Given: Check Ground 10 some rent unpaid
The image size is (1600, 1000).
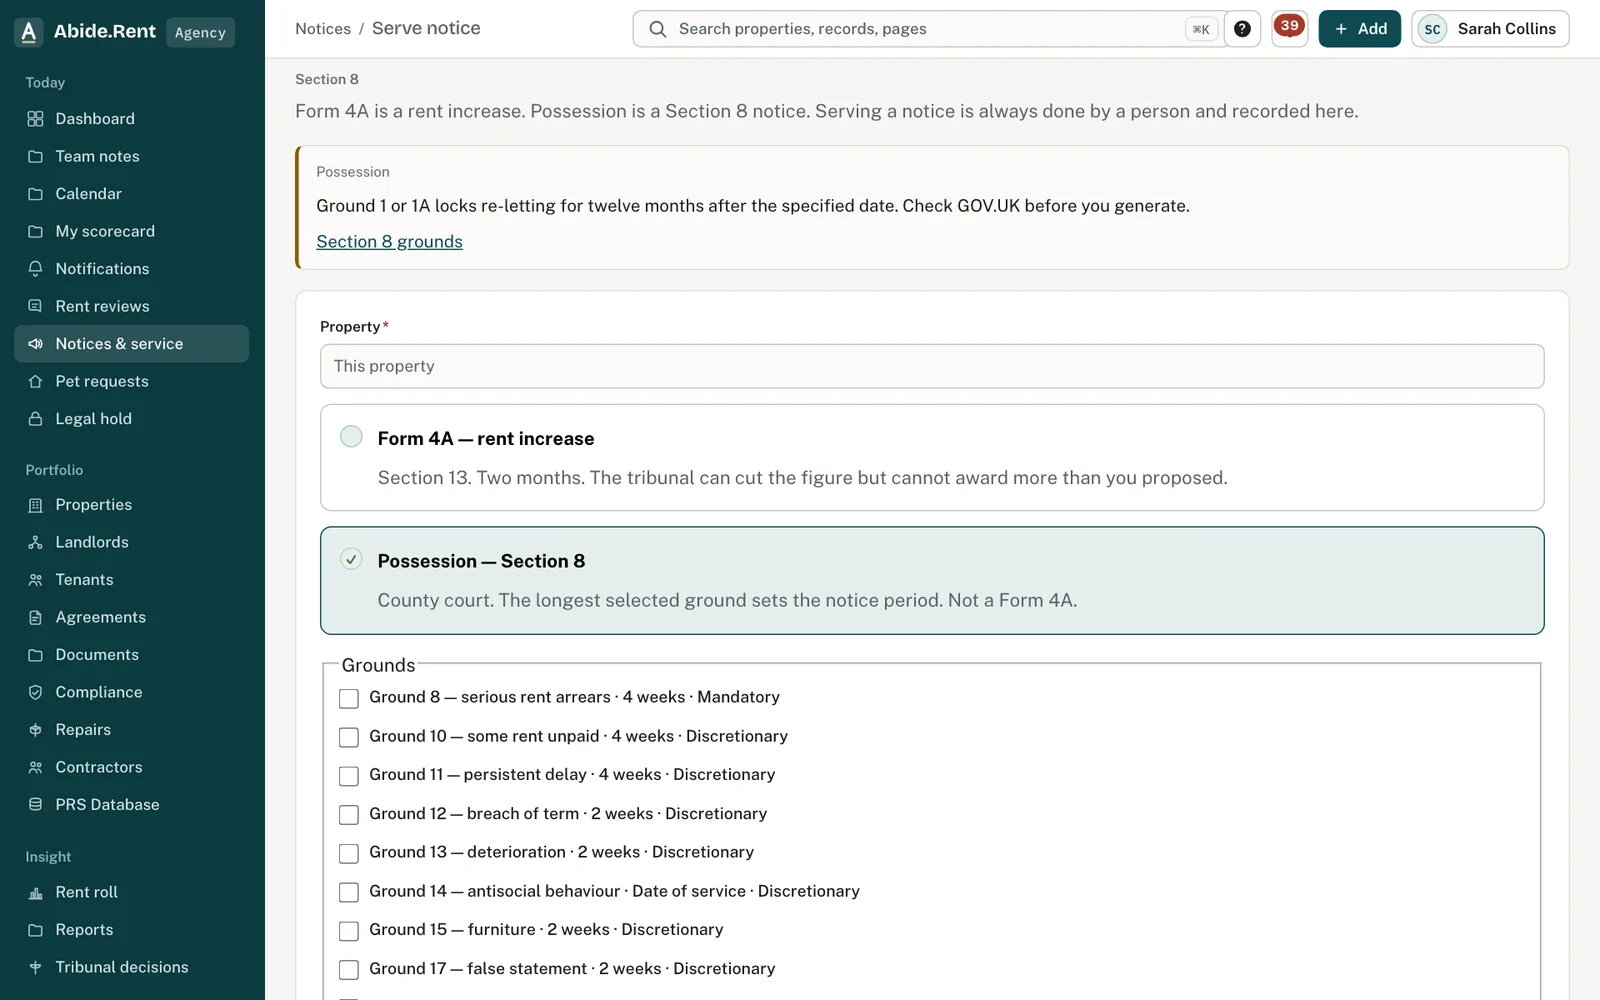Looking at the screenshot, I should coord(349,737).
